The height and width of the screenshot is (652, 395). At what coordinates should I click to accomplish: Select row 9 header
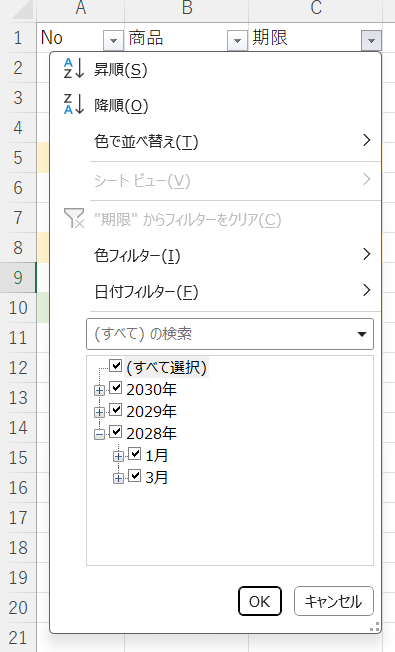point(18,277)
